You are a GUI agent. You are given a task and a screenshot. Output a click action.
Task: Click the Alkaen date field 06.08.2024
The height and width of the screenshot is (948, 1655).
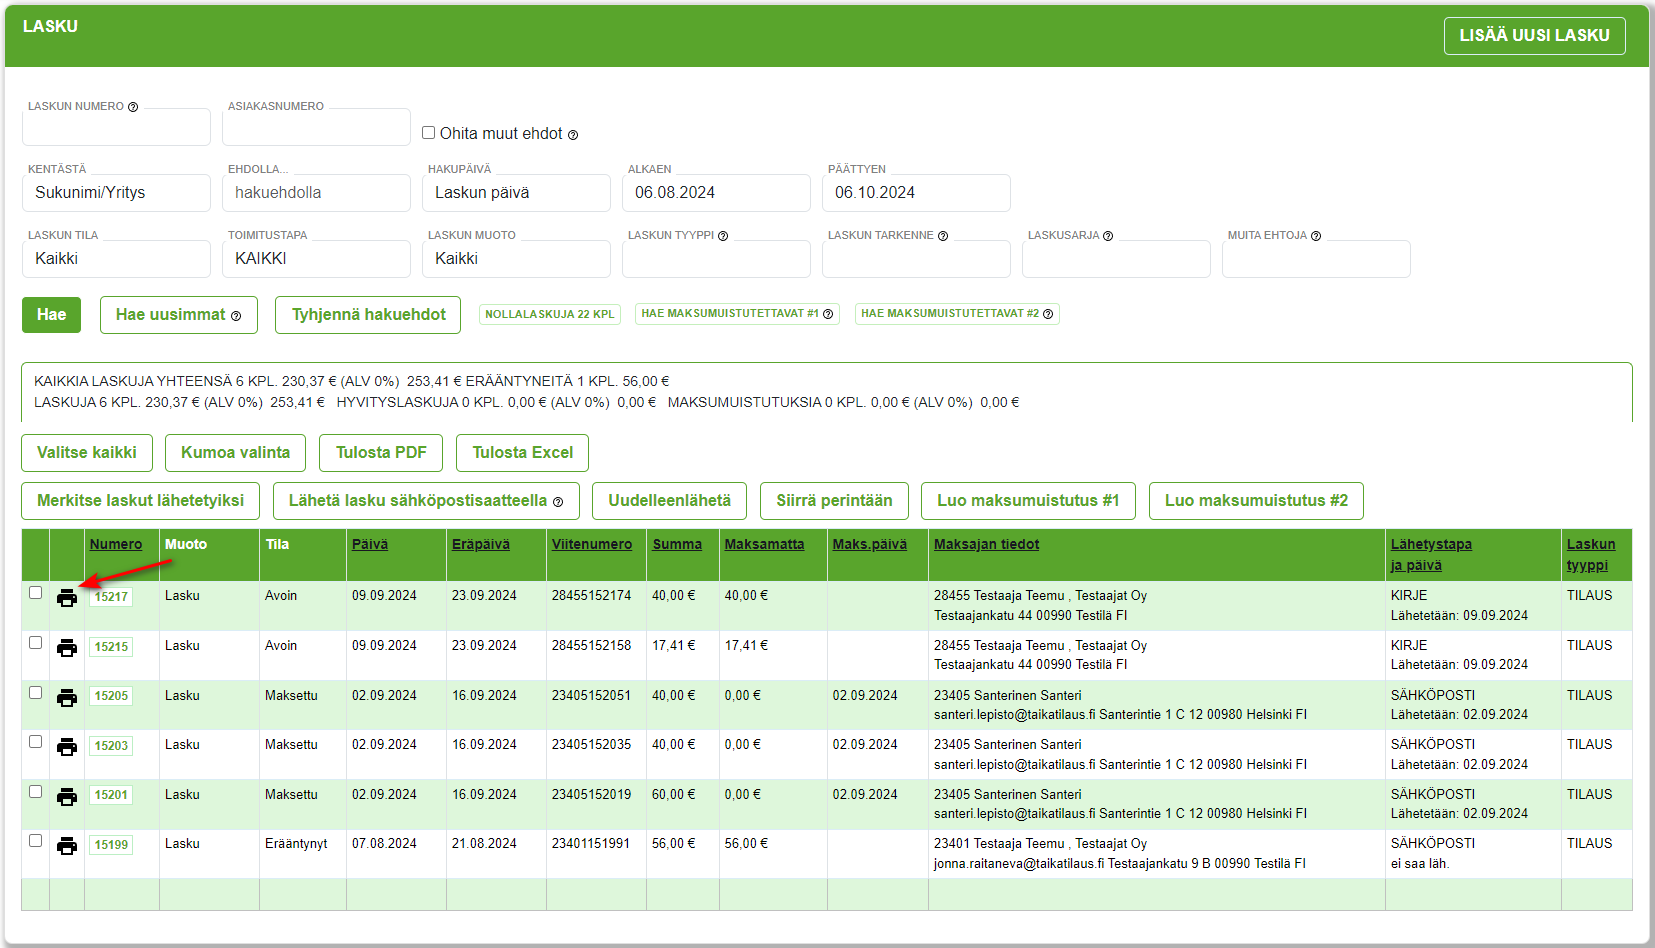point(716,193)
